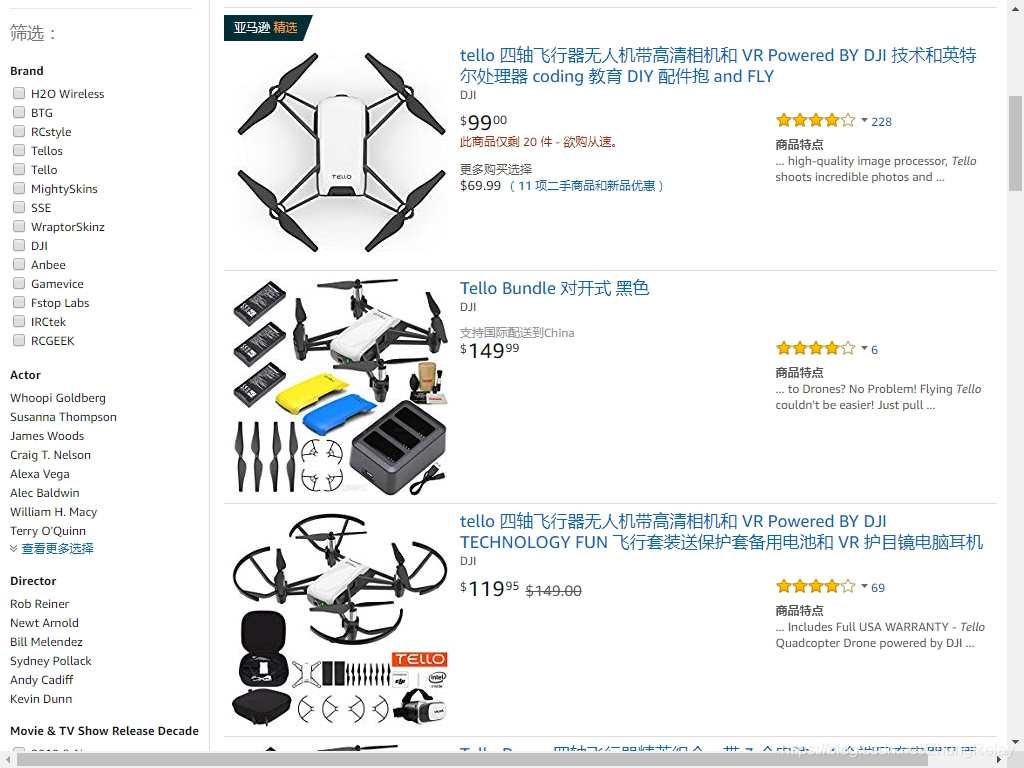This screenshot has width=1024, height=768.
Task: Open the white Tello drone product image
Action: tap(341, 152)
